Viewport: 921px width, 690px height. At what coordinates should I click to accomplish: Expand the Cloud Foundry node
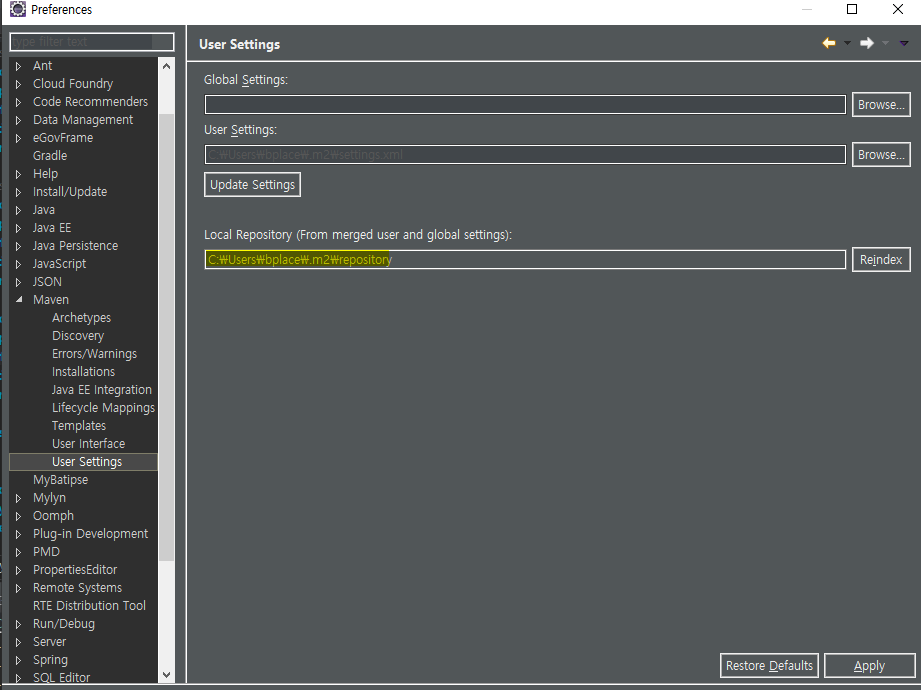[18, 84]
